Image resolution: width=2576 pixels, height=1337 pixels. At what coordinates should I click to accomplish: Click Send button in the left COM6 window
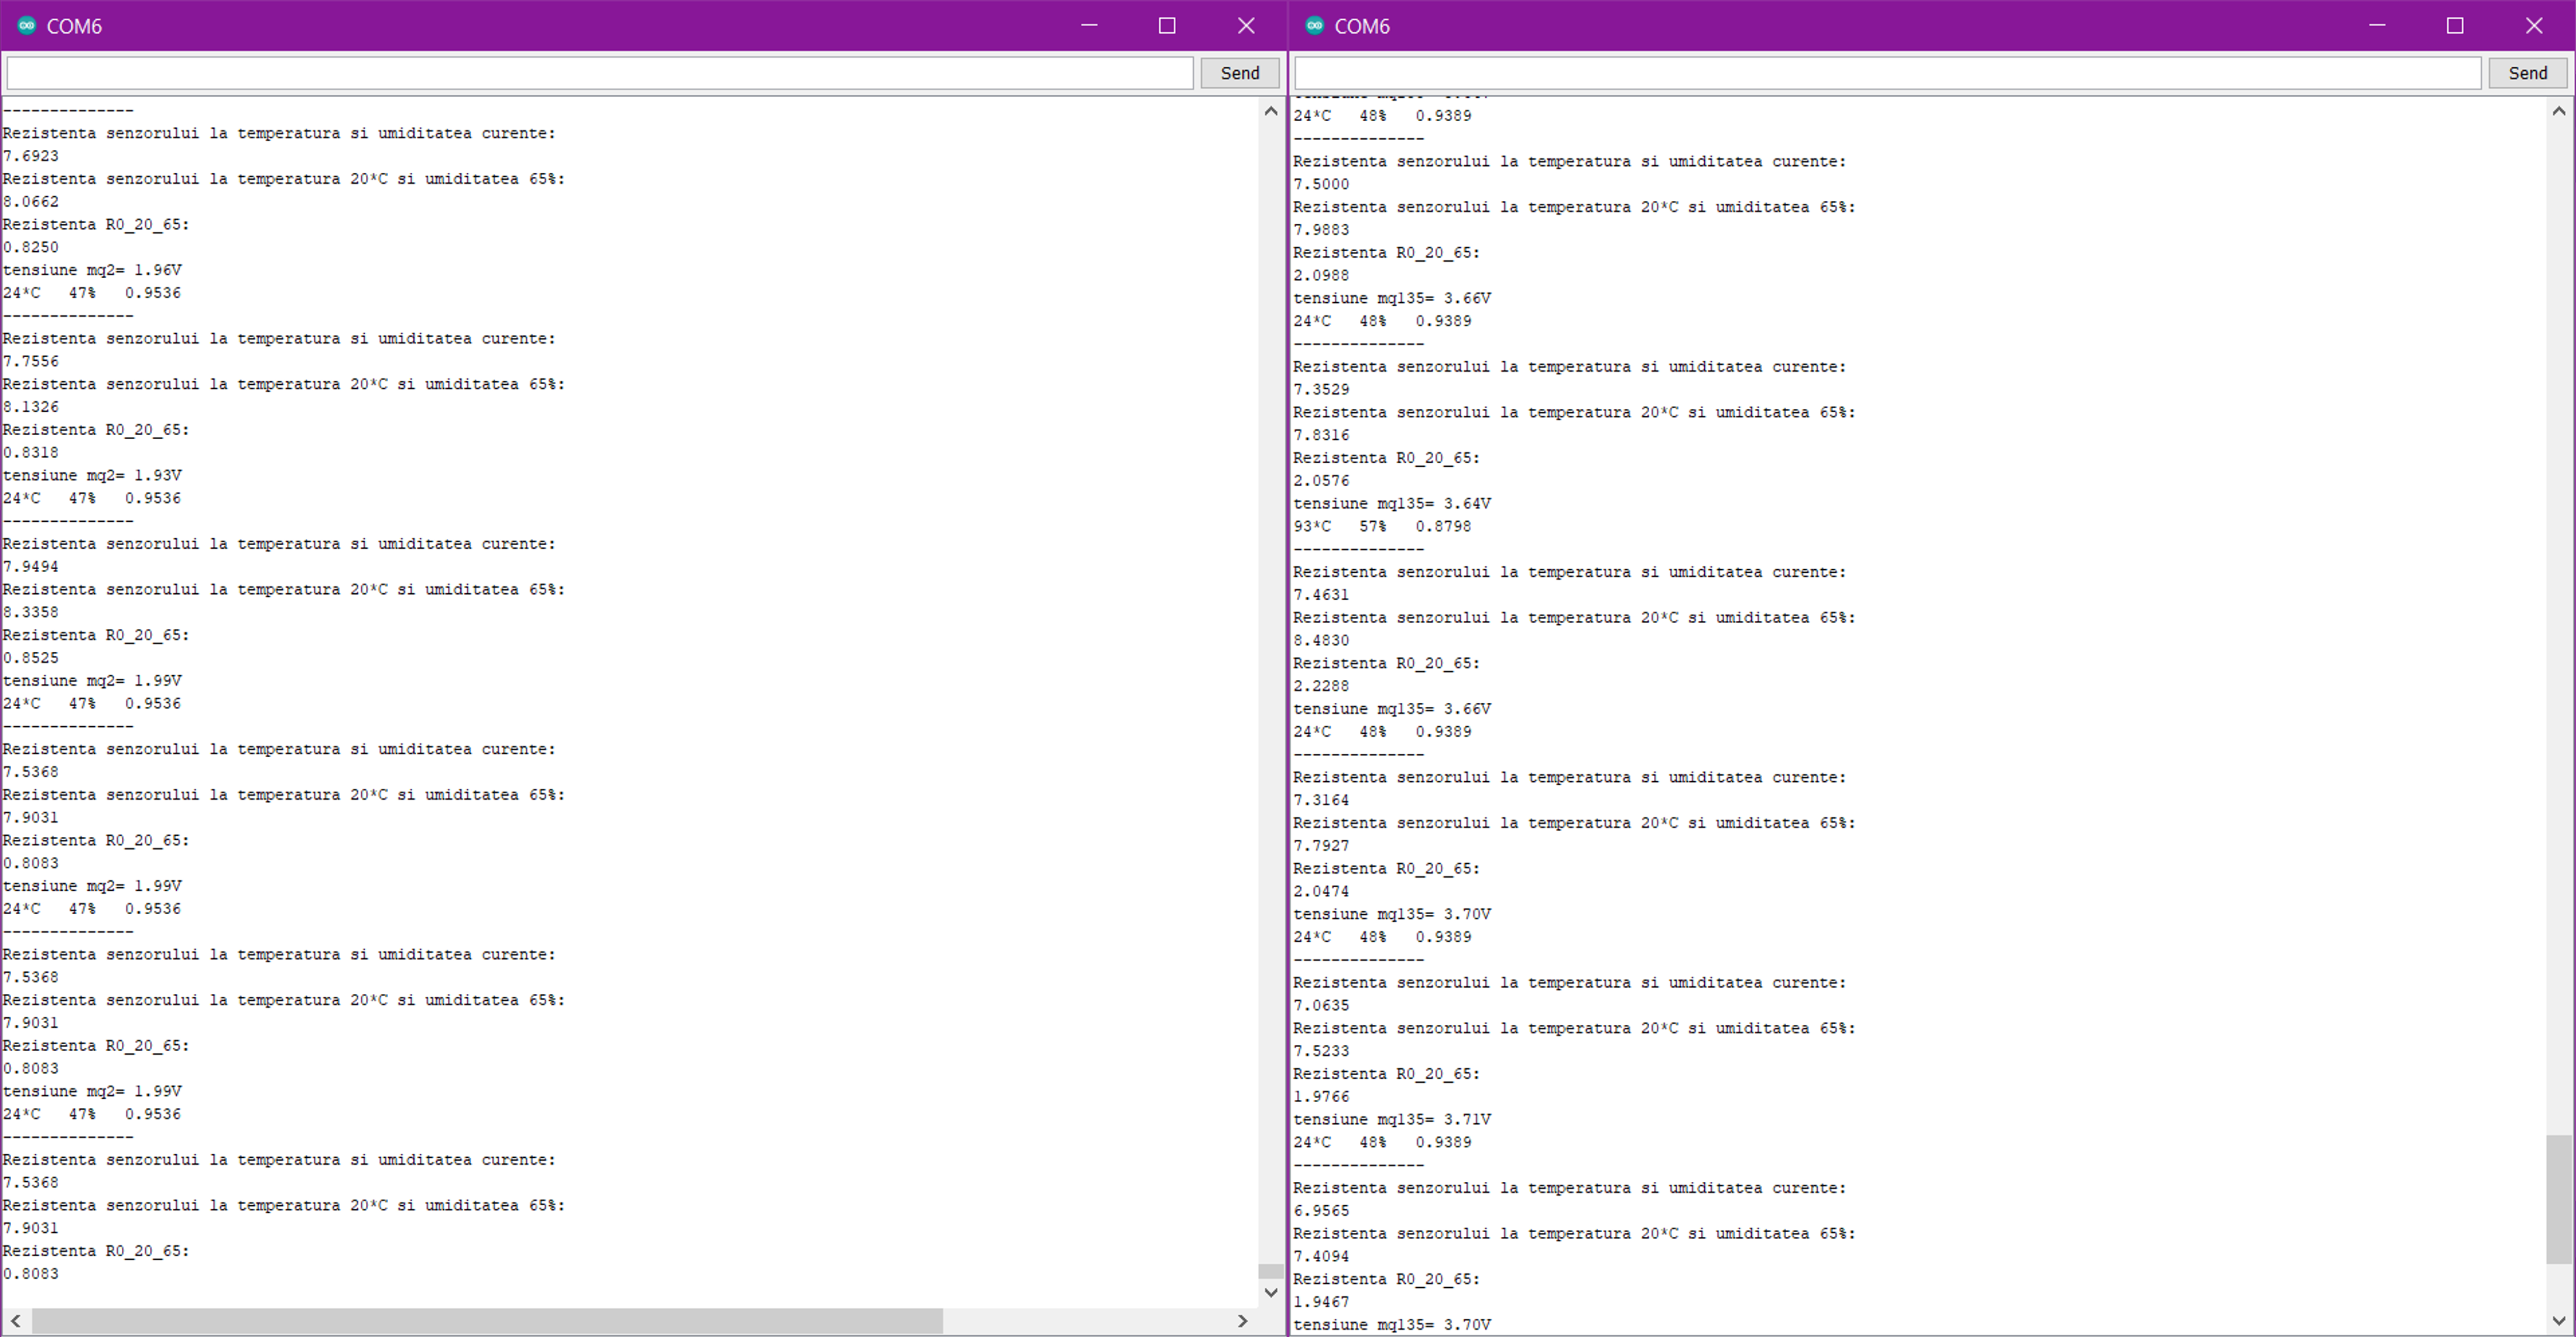click(x=1240, y=73)
